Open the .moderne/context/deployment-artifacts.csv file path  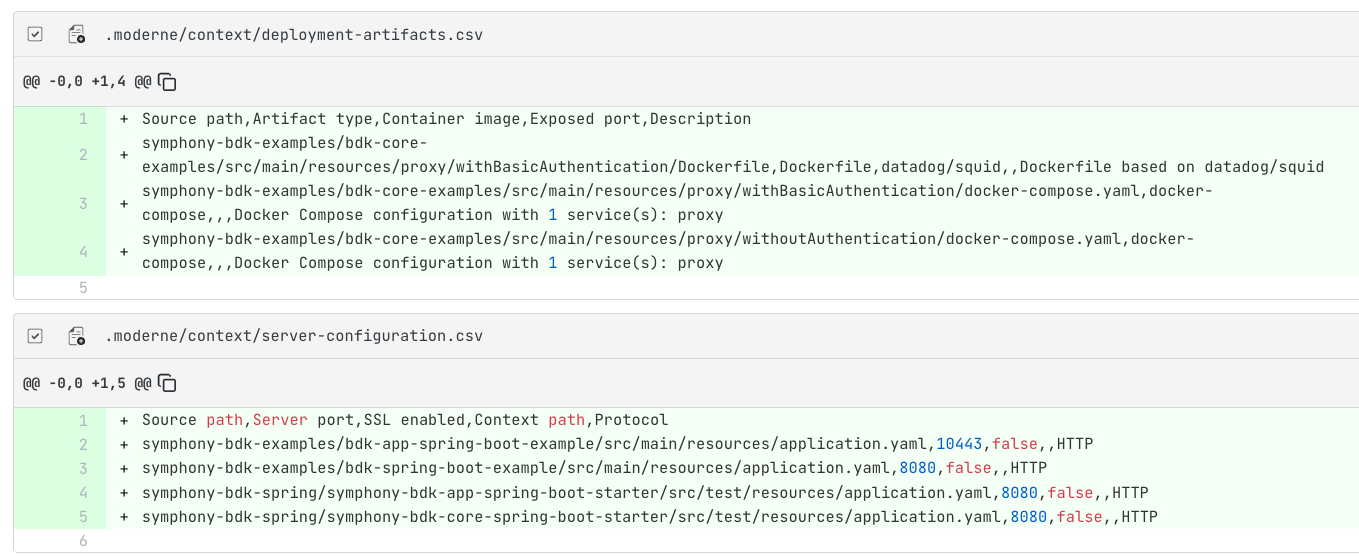pos(294,35)
